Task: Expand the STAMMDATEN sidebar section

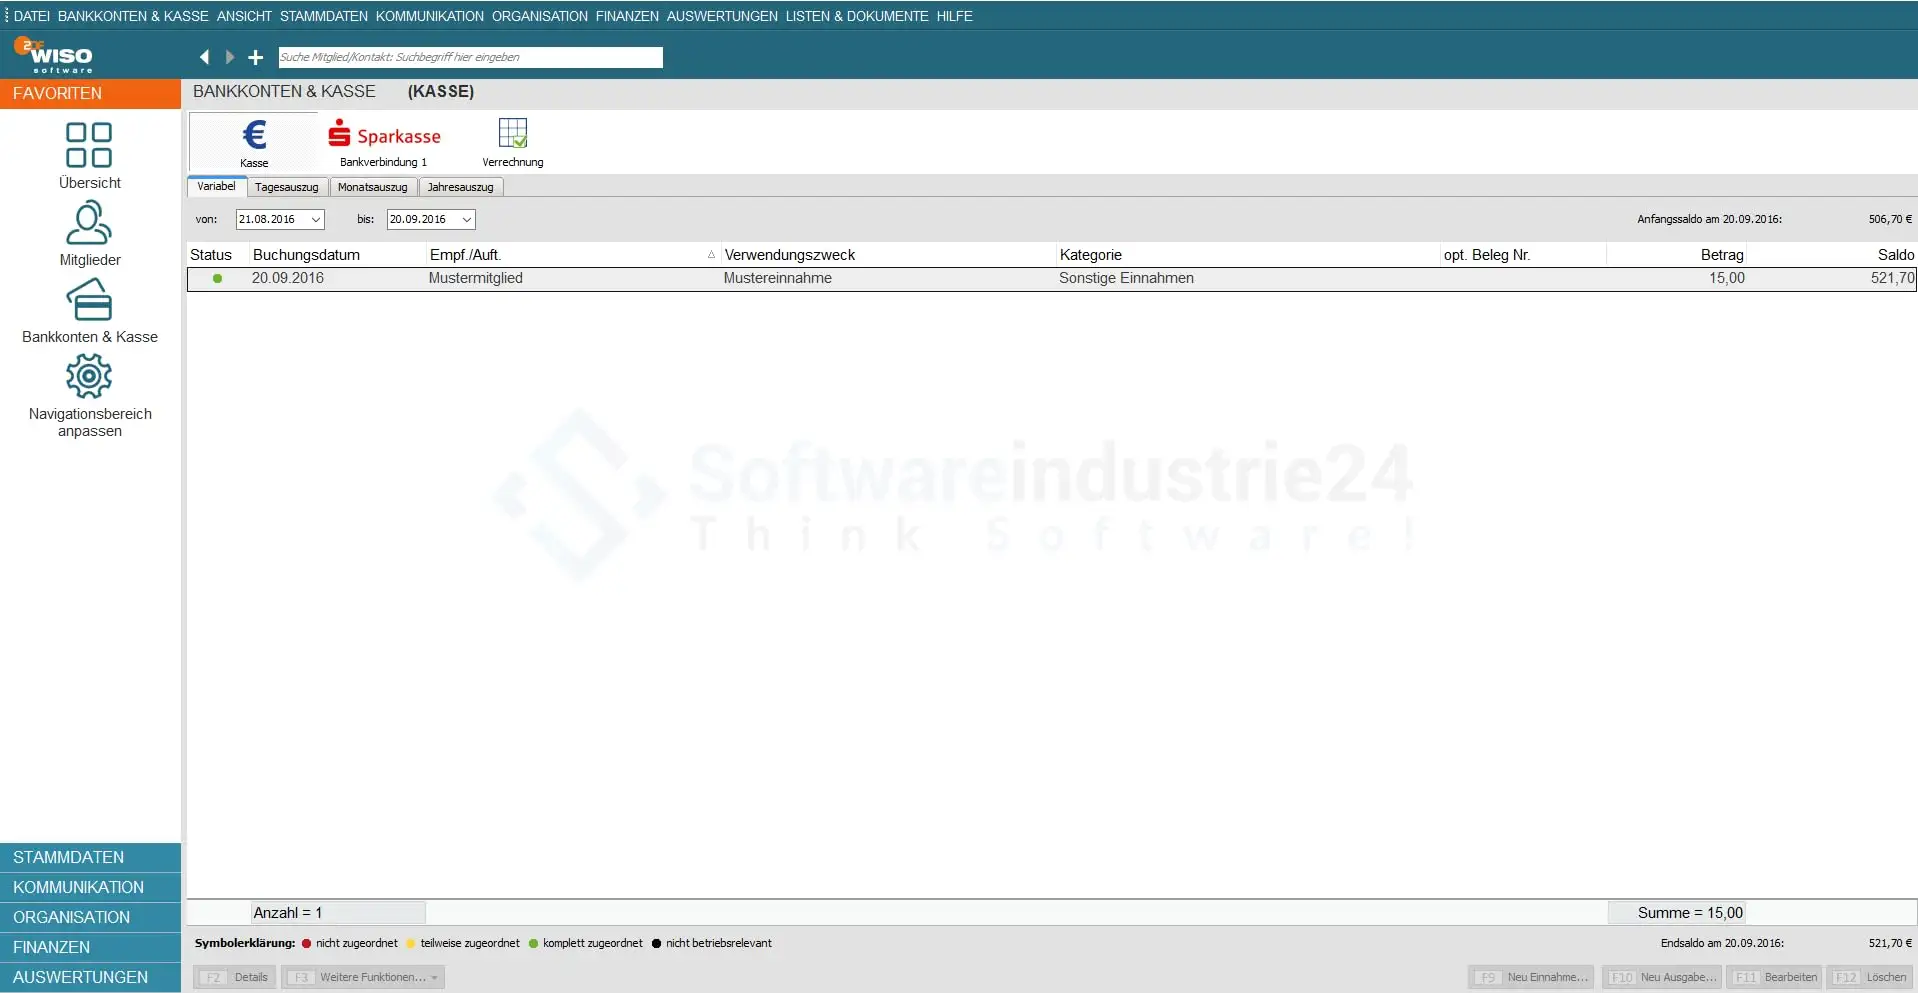Action: [x=90, y=857]
